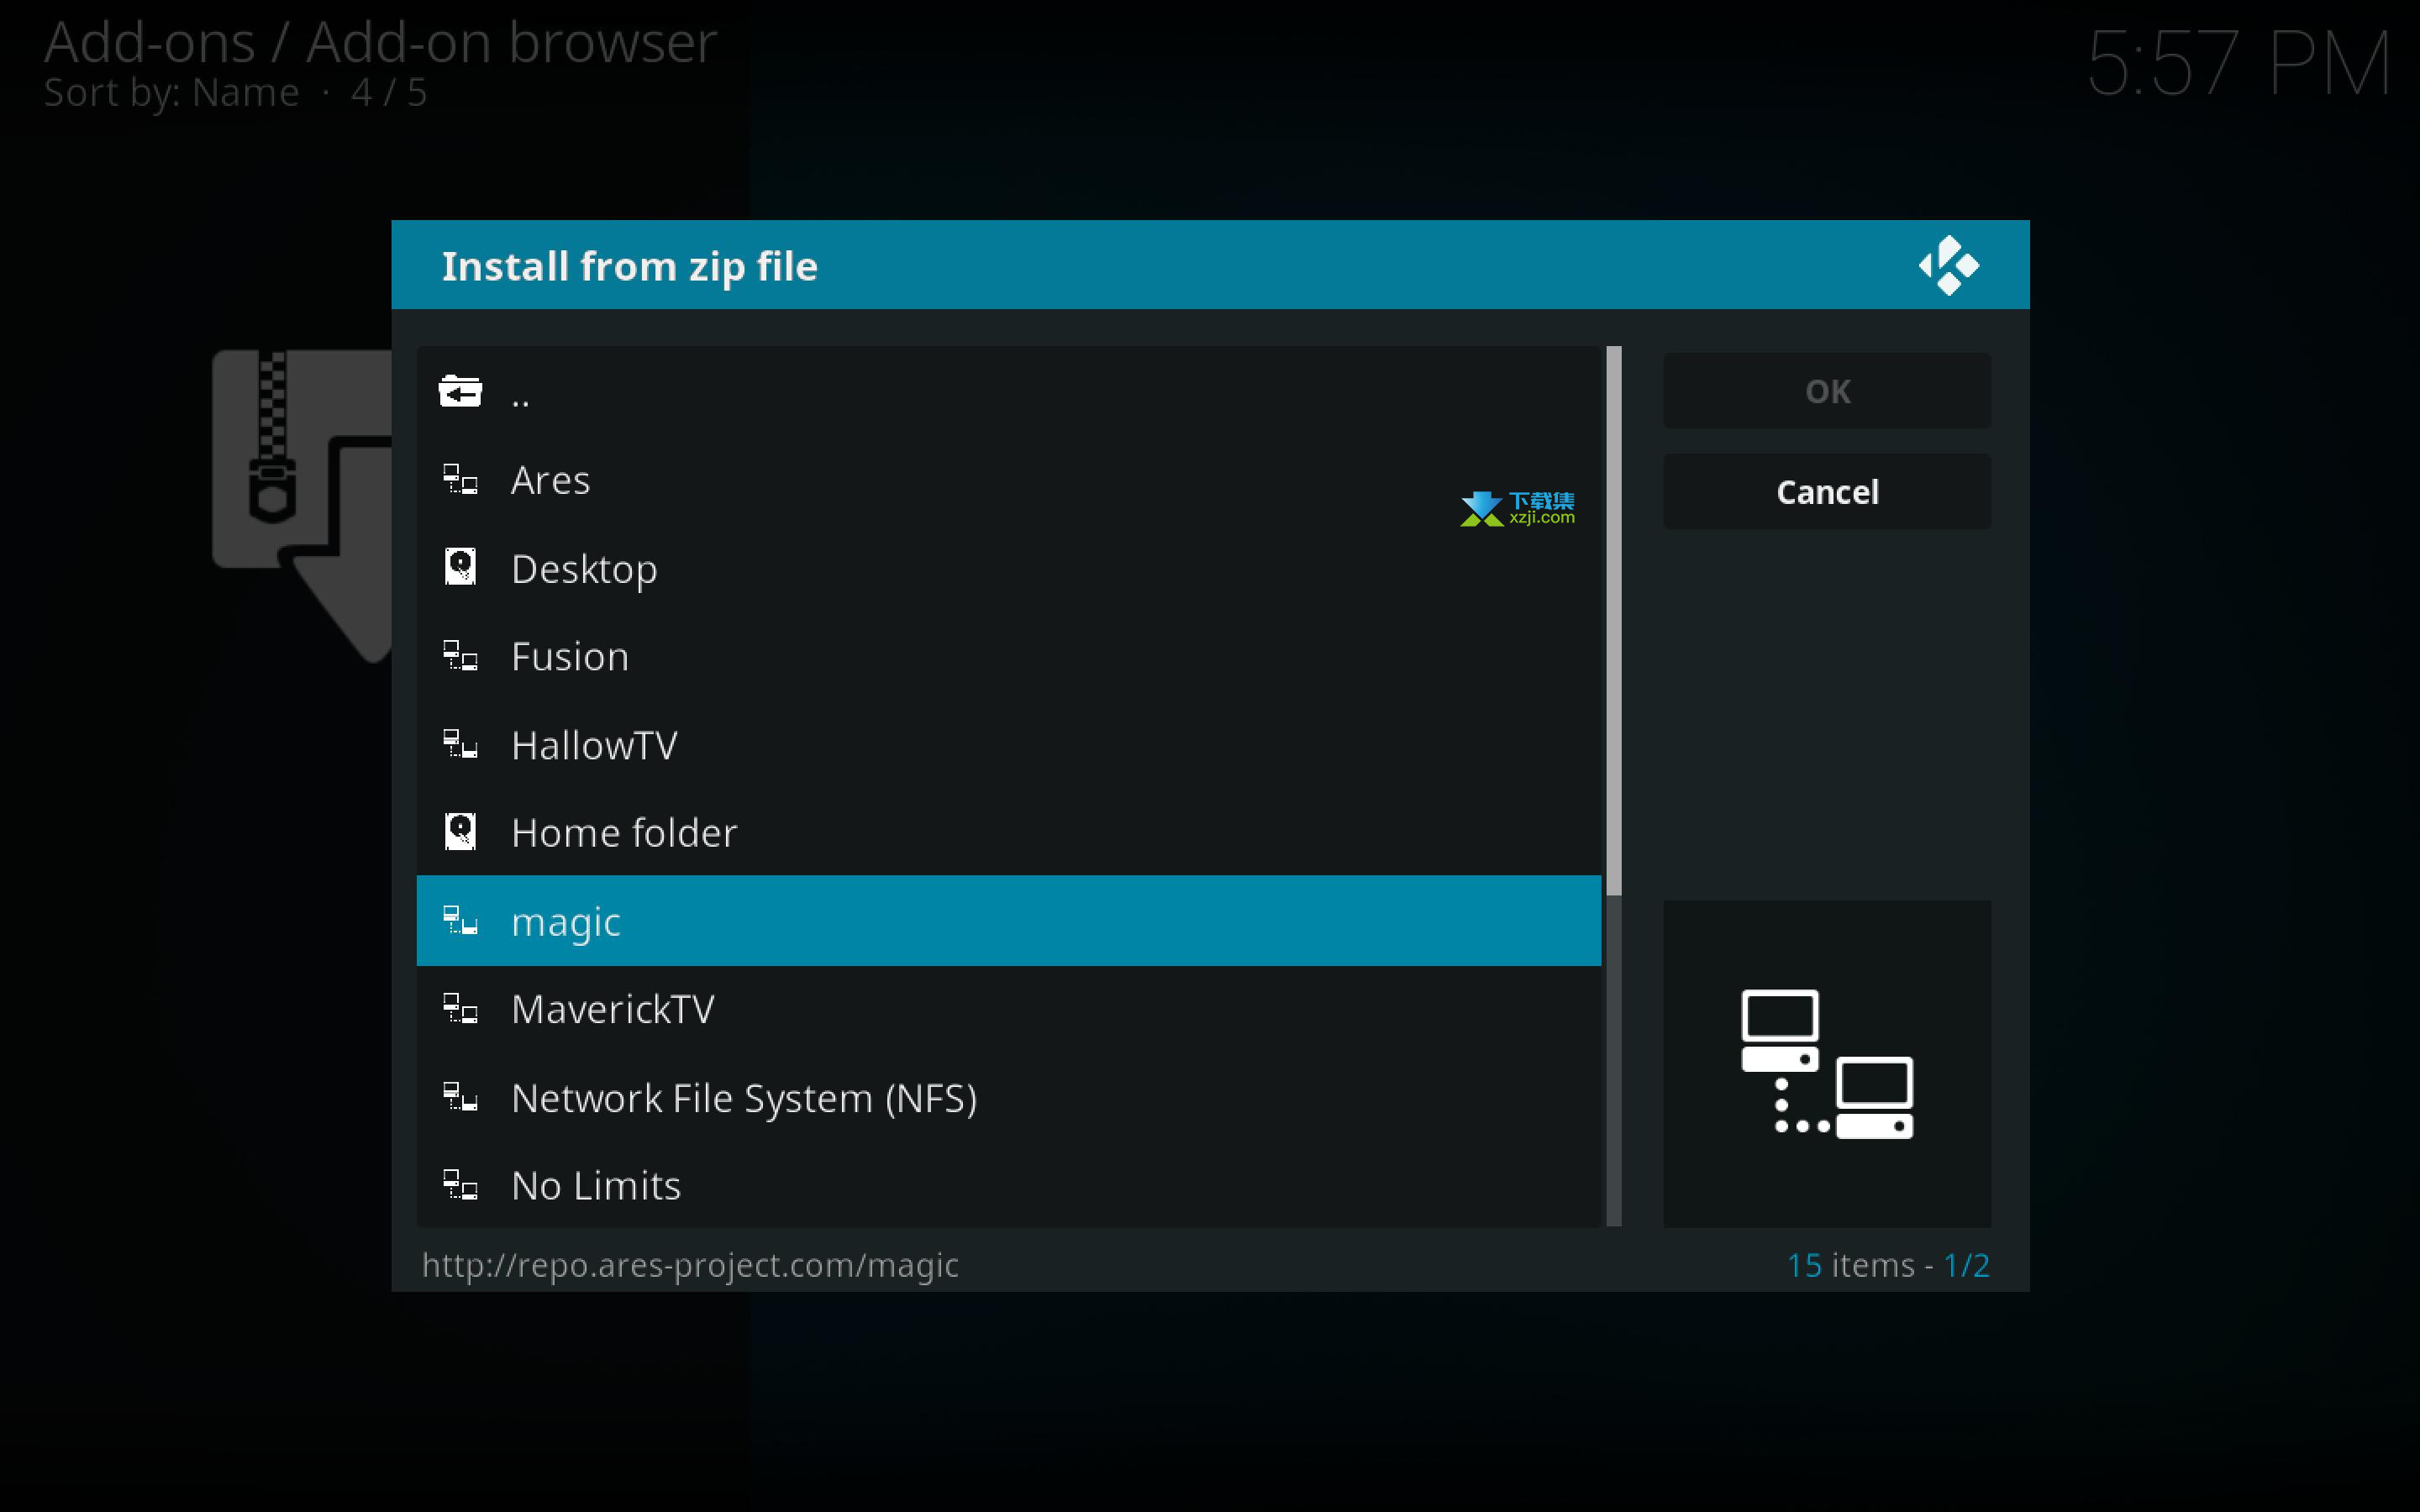The height and width of the screenshot is (1512, 2420).
Task: Click the large network preview thumbnail
Action: tap(1827, 1064)
